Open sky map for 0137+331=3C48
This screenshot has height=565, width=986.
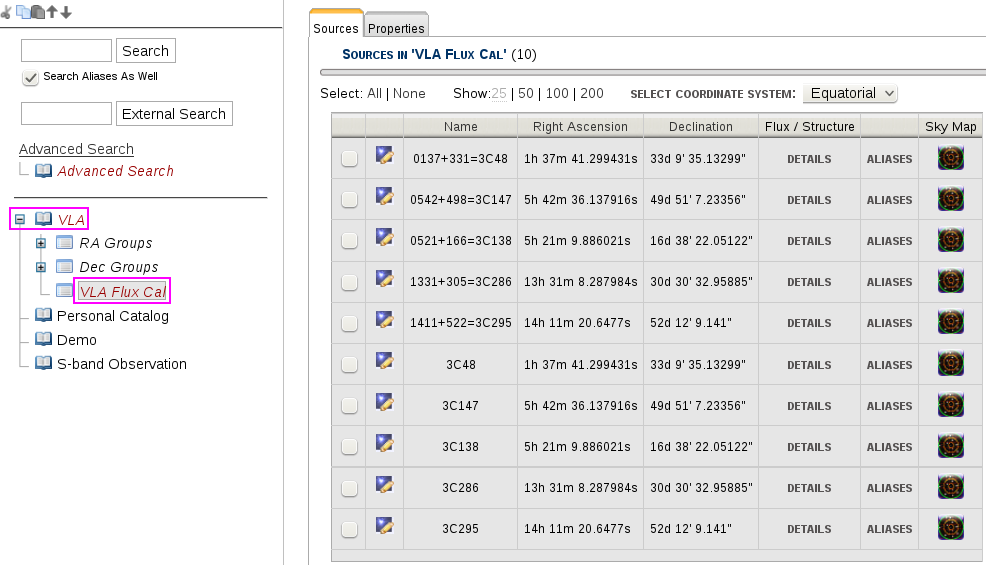(x=950, y=158)
